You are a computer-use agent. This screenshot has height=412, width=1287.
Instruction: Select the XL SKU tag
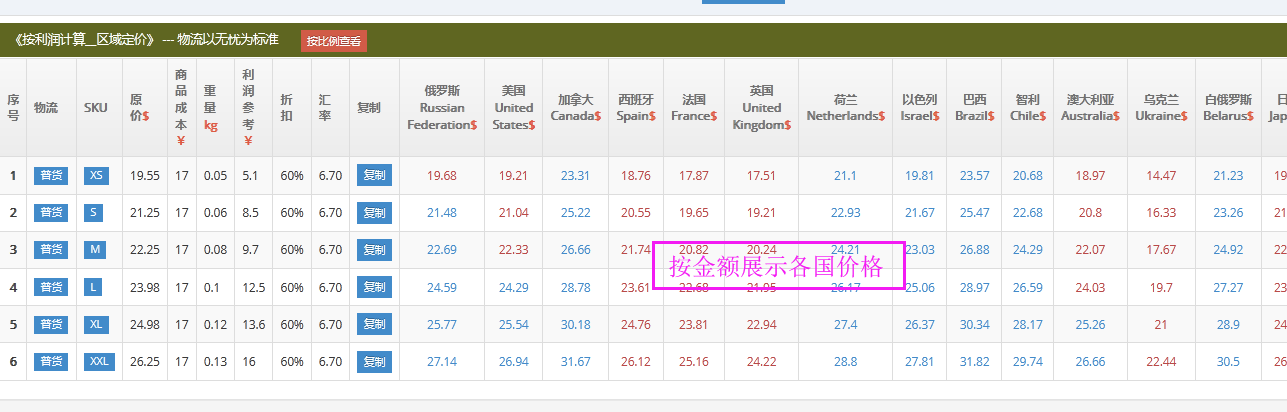[x=96, y=324]
